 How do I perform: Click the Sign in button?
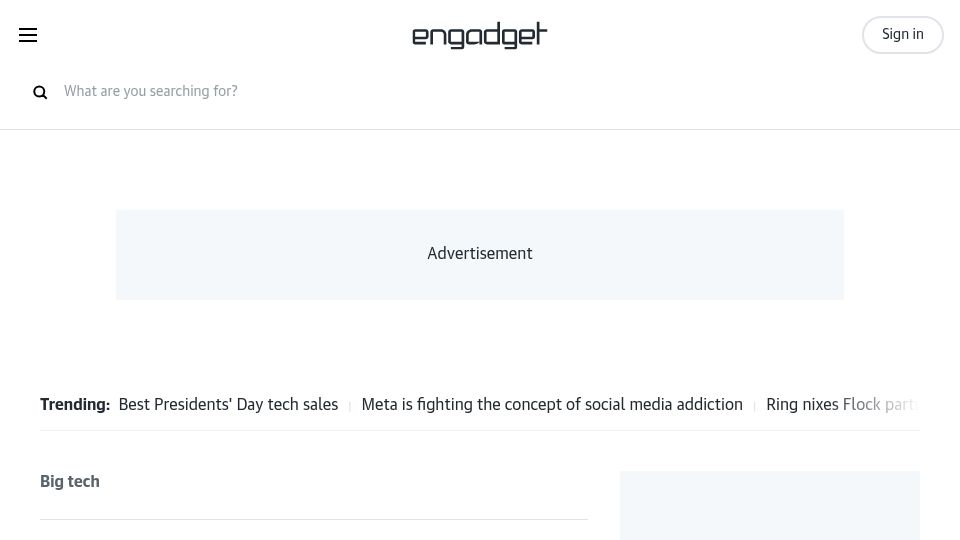click(x=902, y=35)
